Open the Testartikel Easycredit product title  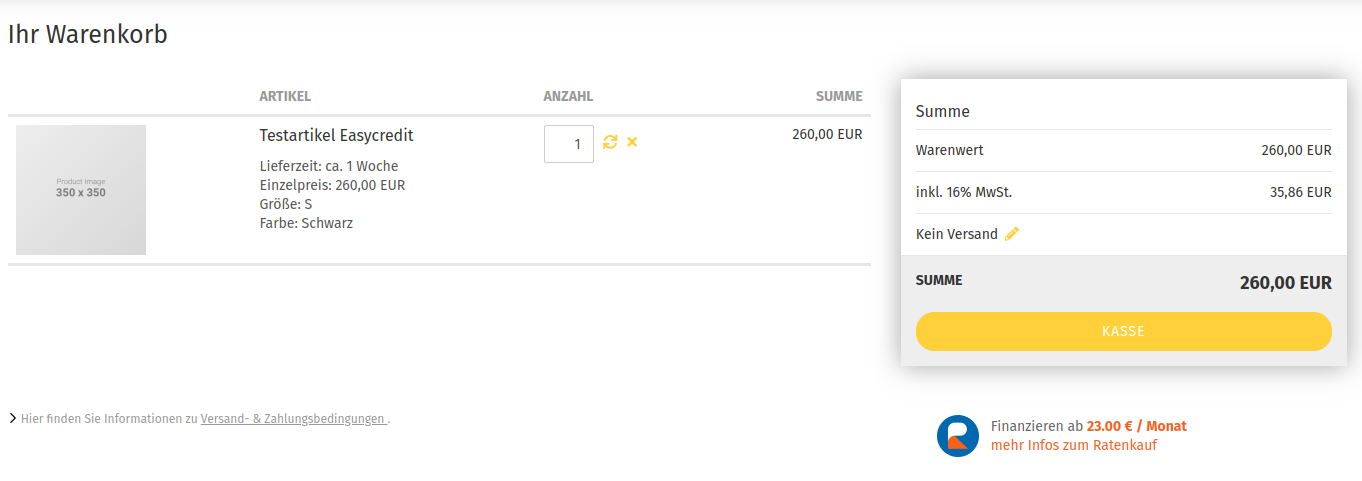[336, 135]
